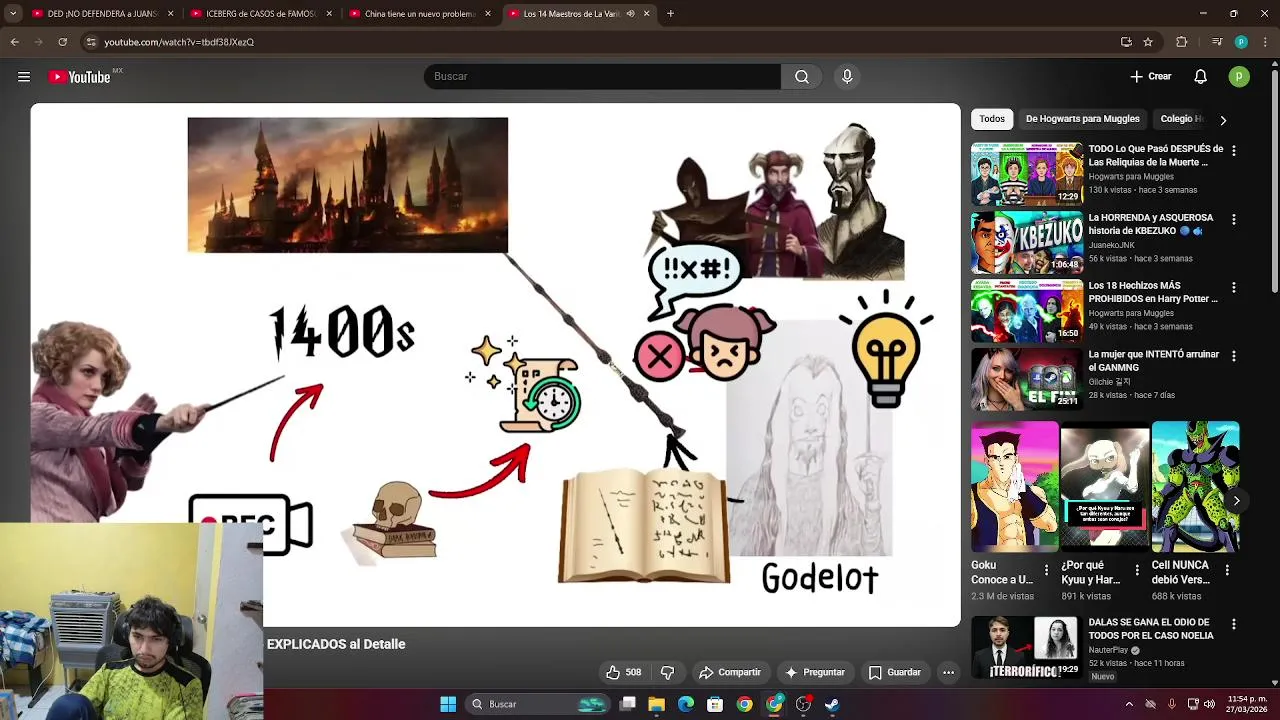The height and width of the screenshot is (720, 1280).
Task: Show next Shorts with the arrow
Action: click(1236, 501)
